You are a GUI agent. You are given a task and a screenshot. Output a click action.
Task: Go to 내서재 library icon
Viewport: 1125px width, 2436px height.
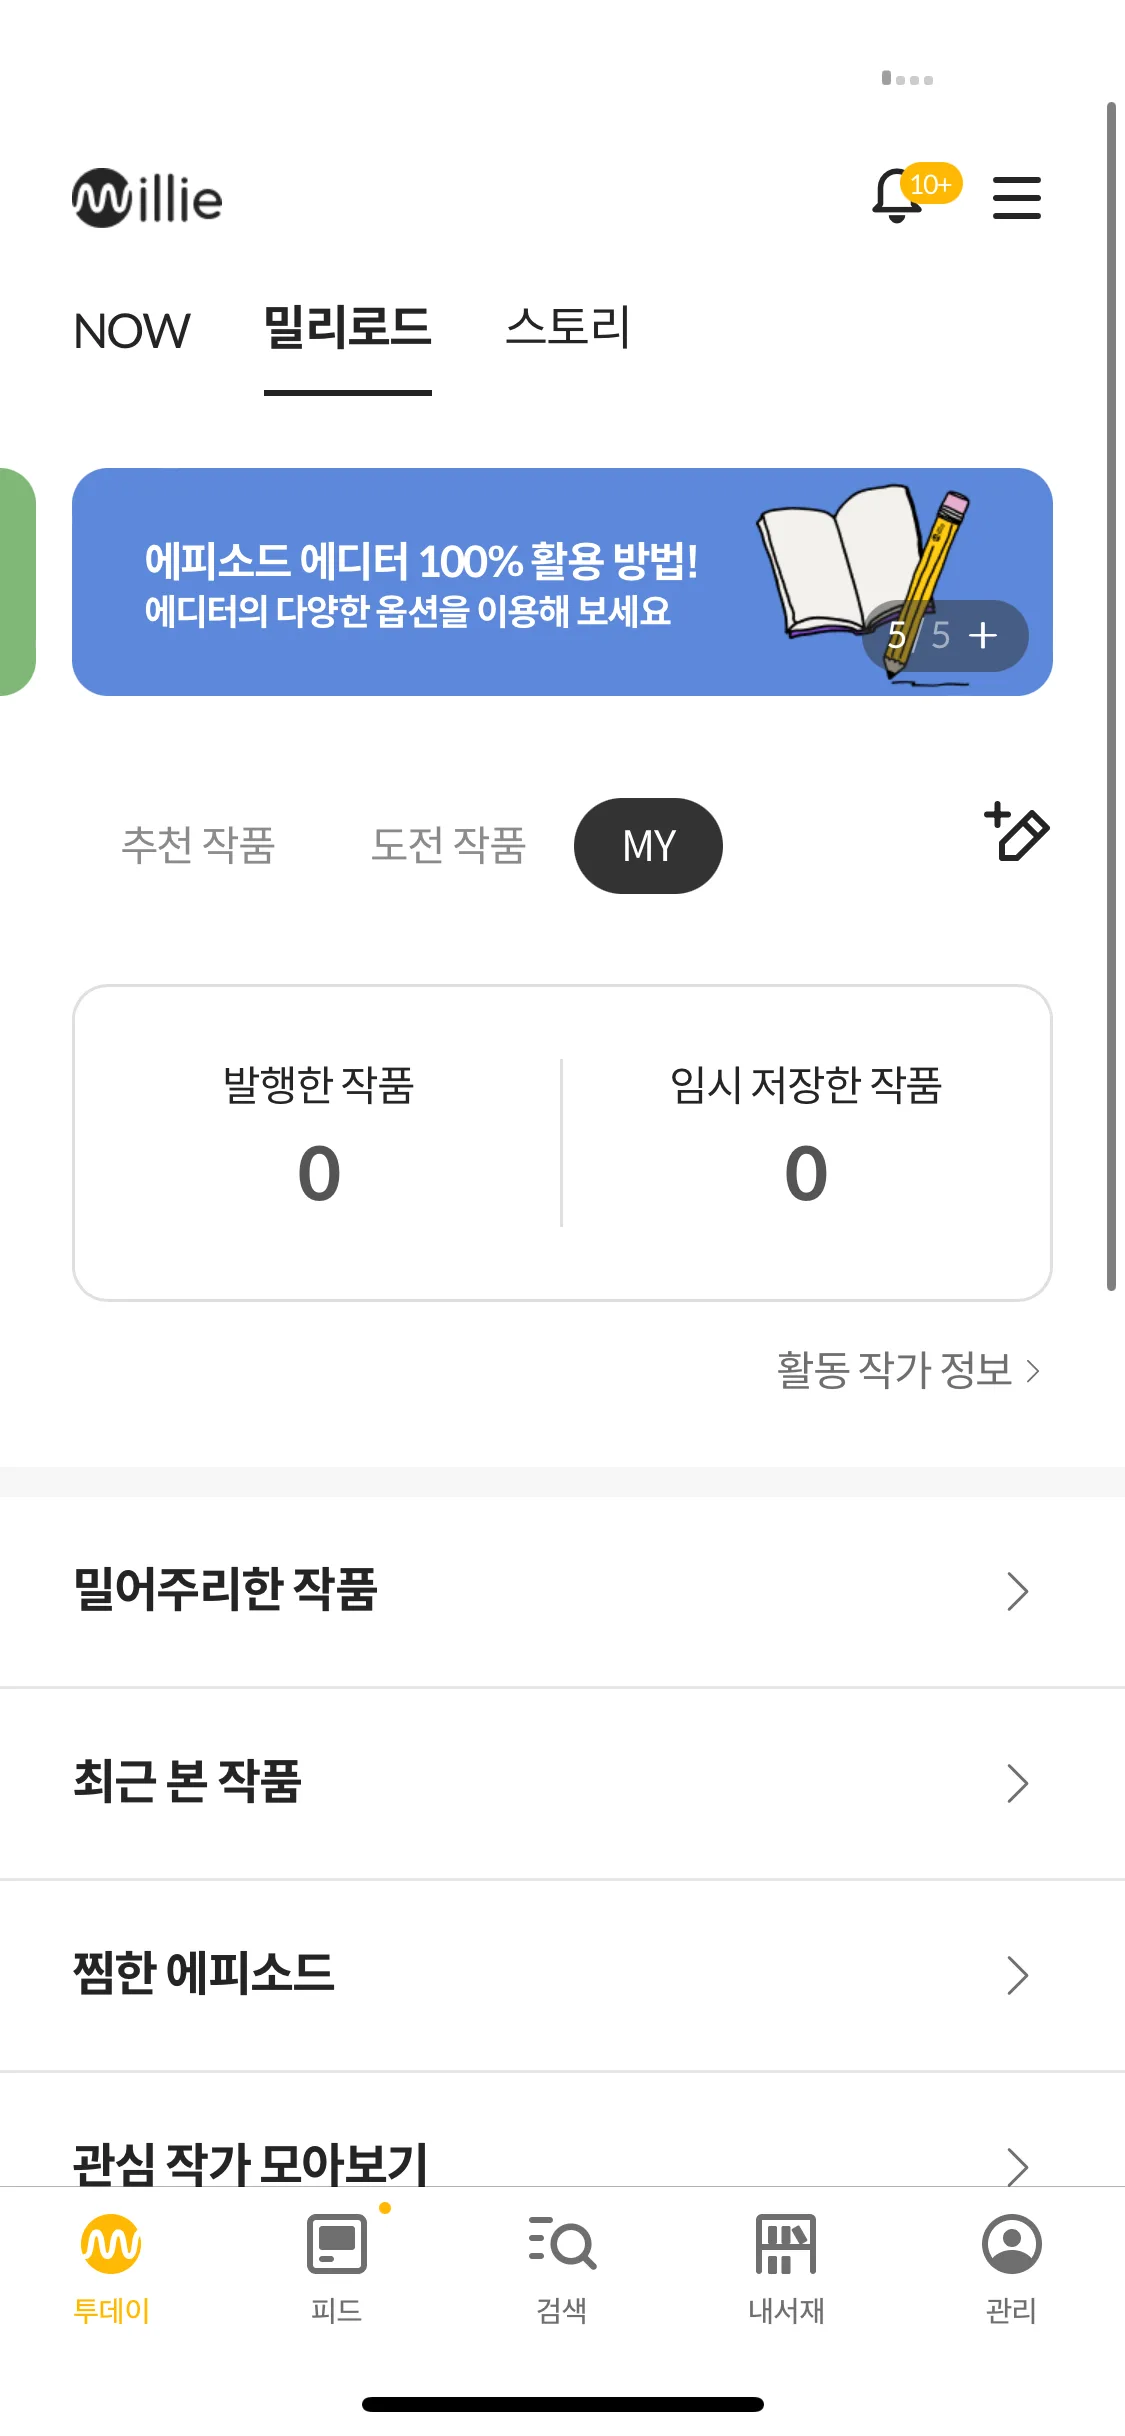coord(786,2244)
